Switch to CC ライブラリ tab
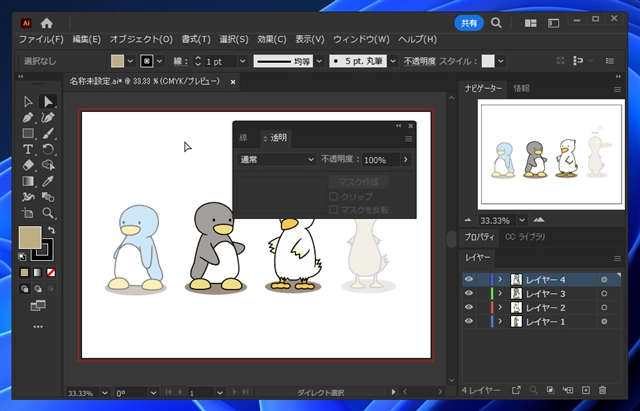Viewport: 640px width, 411px height. [x=525, y=237]
